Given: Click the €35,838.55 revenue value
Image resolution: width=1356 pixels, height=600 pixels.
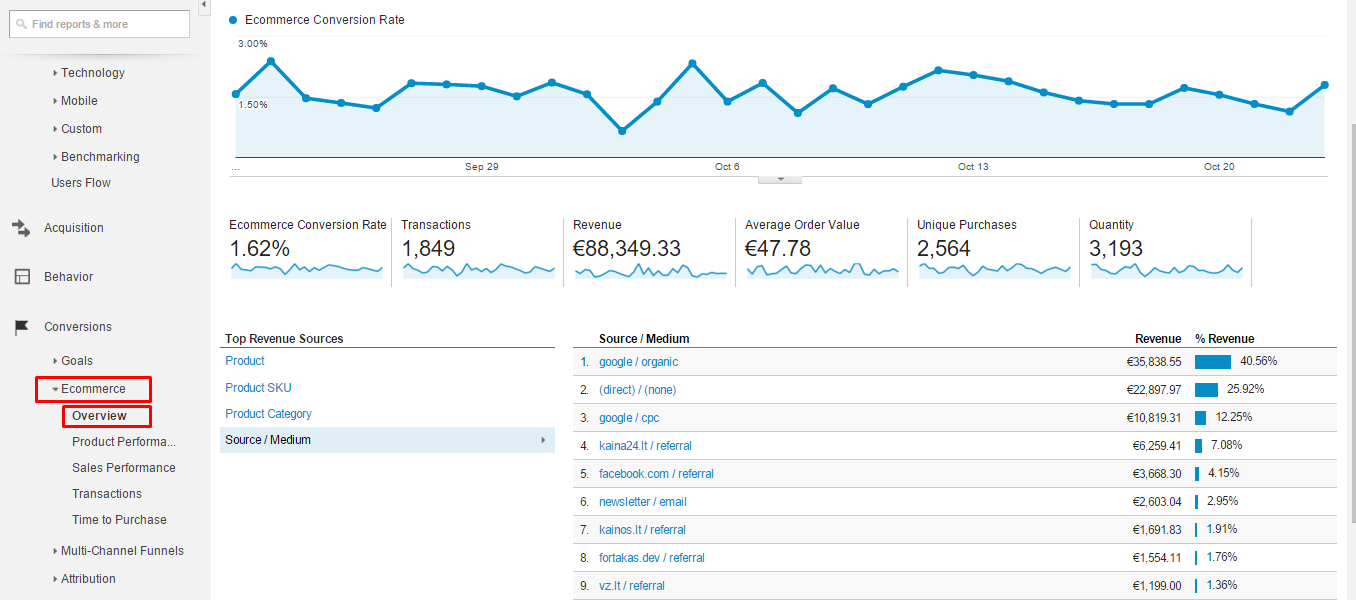Looking at the screenshot, I should coord(1156,362).
